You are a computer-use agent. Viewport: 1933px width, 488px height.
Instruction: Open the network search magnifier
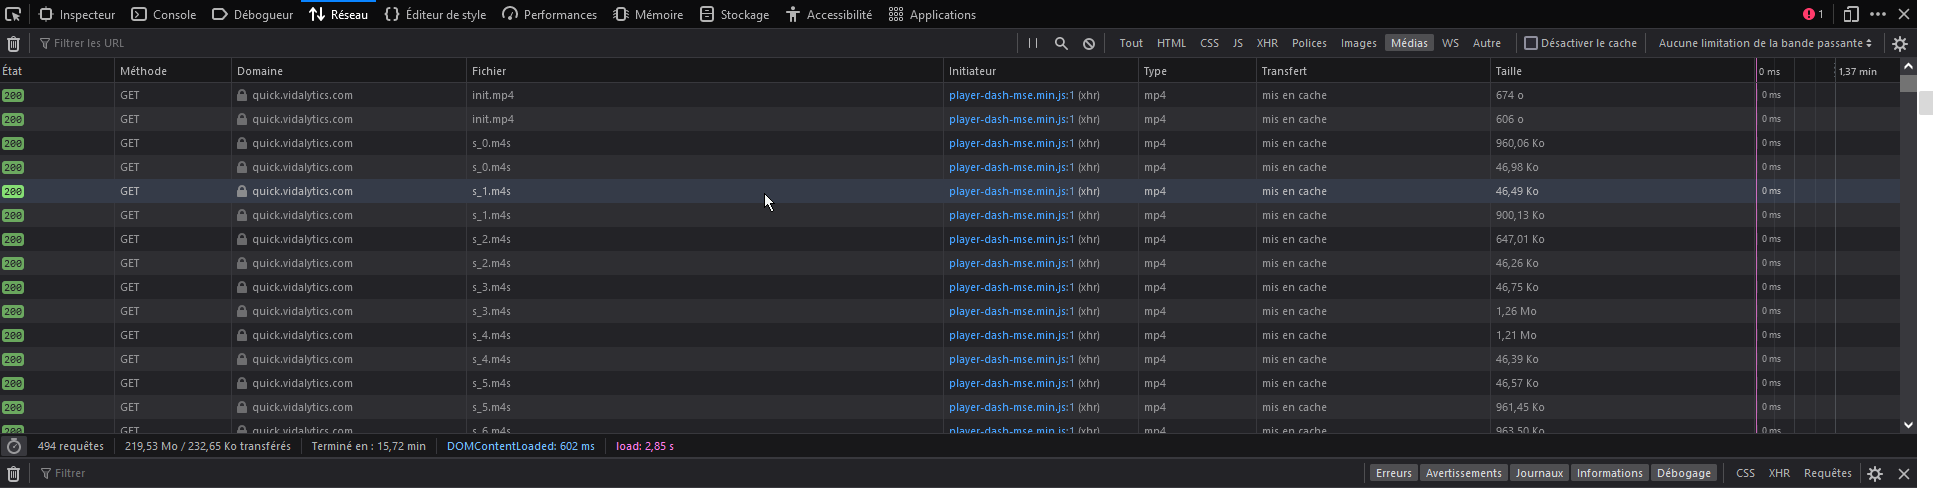coord(1061,43)
